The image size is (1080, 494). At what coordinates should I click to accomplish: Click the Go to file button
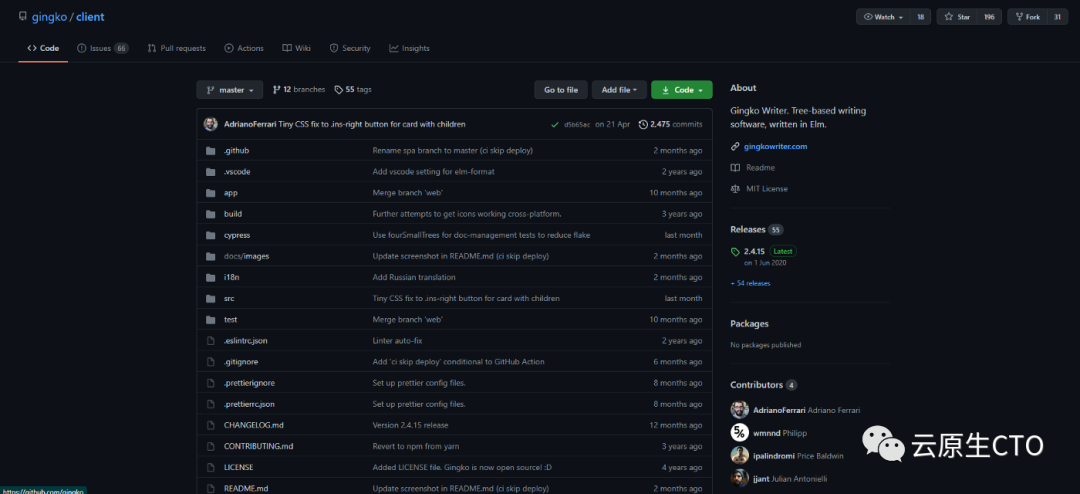[x=561, y=90]
